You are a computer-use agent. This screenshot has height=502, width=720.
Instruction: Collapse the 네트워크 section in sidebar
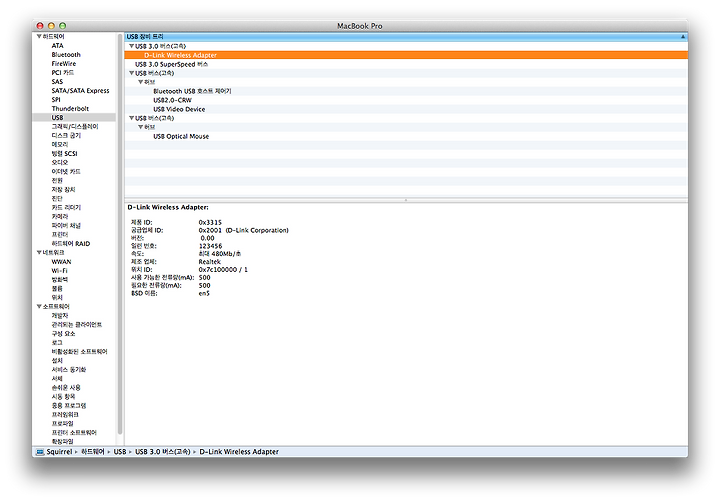click(x=39, y=252)
